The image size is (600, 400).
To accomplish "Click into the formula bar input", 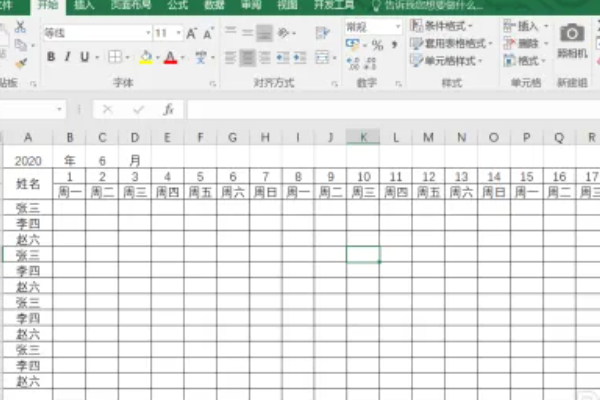I will [393, 110].
